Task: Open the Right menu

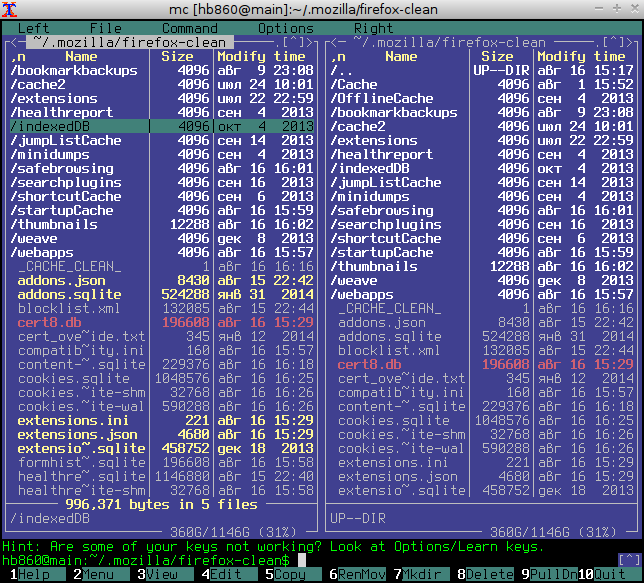Action: (373, 28)
